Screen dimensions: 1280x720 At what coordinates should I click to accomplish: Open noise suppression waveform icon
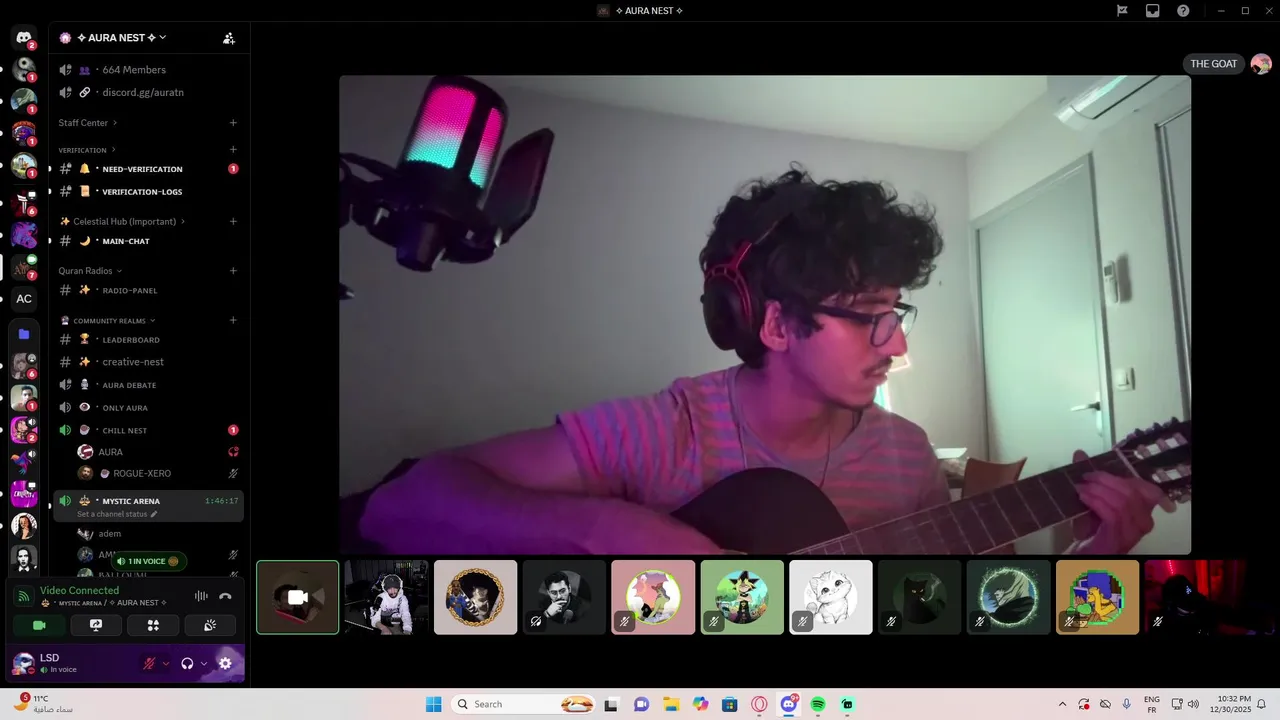(x=201, y=596)
